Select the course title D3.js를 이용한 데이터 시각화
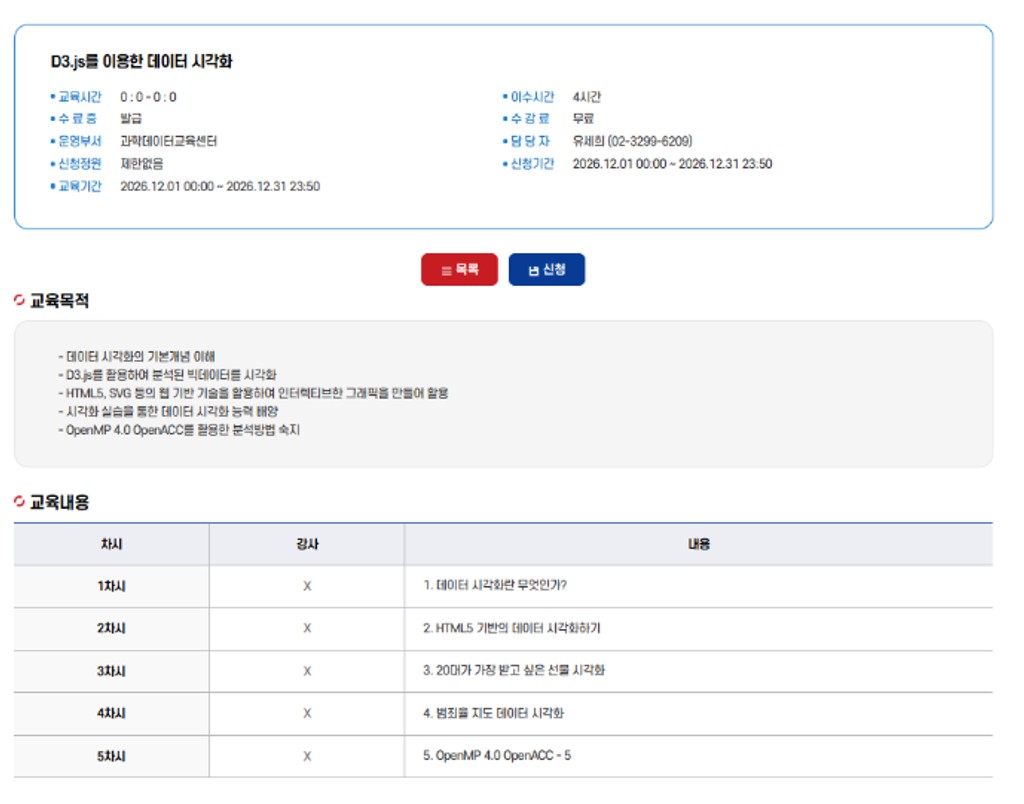Screen dimensions: 1024x804 pos(141,62)
